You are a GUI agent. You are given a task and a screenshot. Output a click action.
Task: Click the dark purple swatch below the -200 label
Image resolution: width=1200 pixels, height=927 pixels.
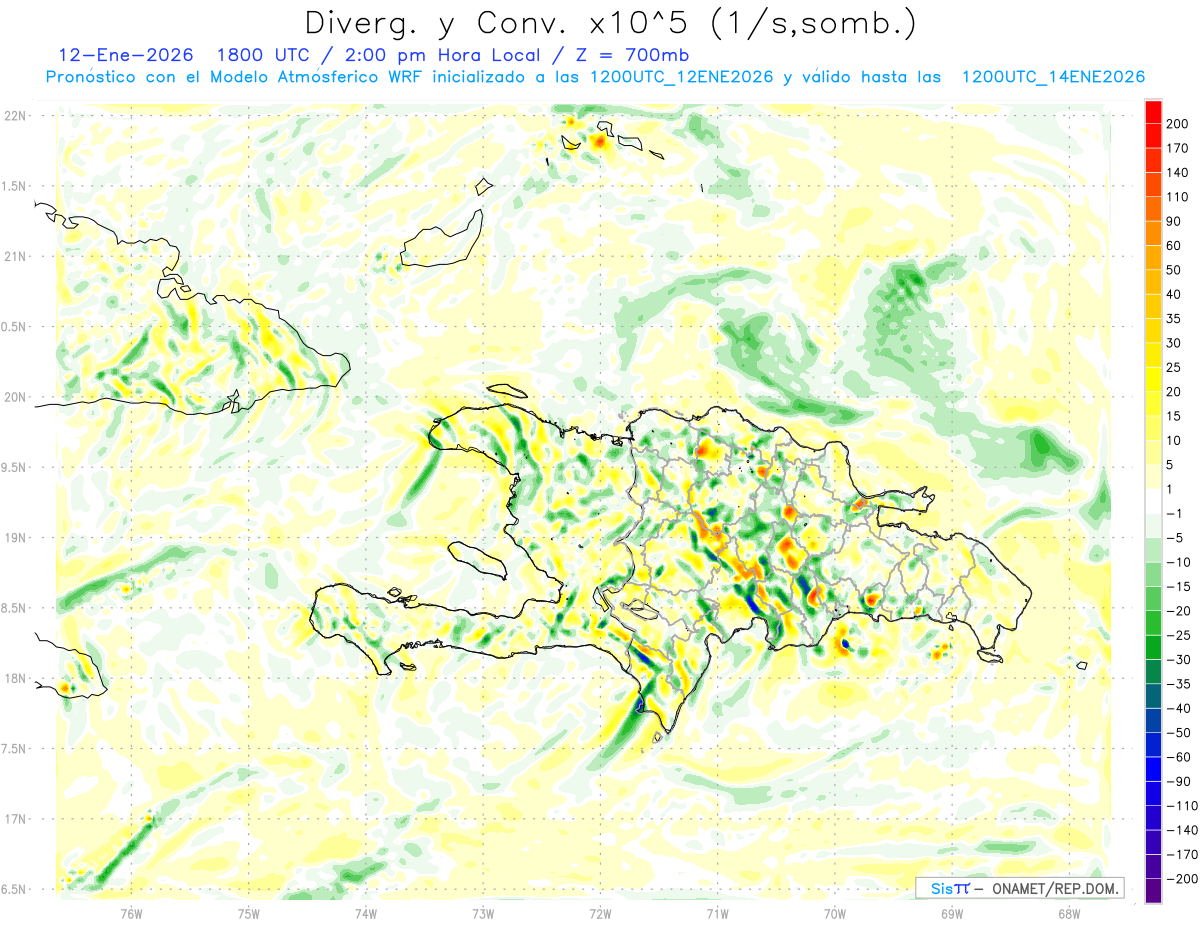(x=1153, y=890)
